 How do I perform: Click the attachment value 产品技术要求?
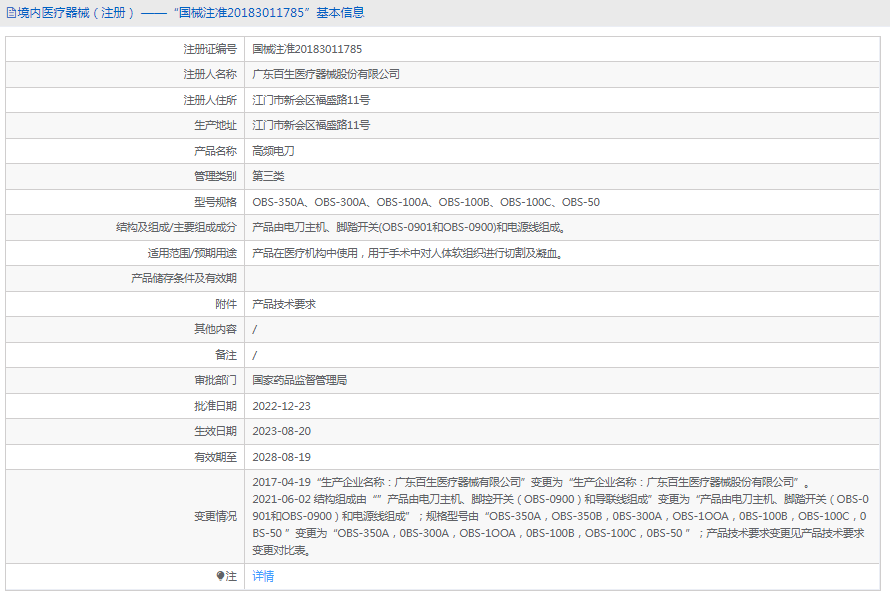pos(284,304)
